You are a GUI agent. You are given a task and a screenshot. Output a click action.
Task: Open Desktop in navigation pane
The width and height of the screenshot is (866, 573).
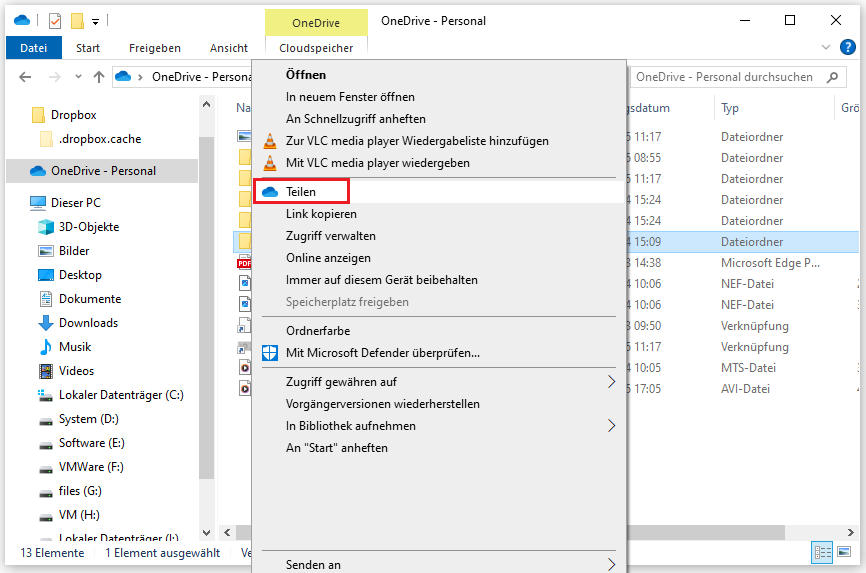80,275
